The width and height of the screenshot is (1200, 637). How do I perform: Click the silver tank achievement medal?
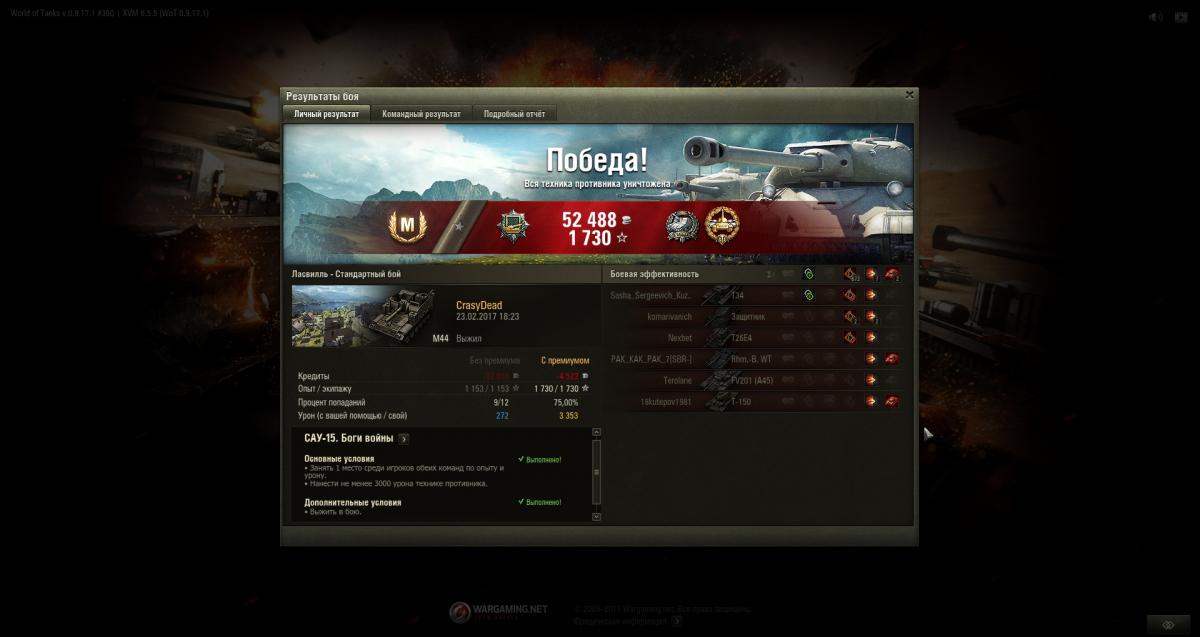(682, 227)
